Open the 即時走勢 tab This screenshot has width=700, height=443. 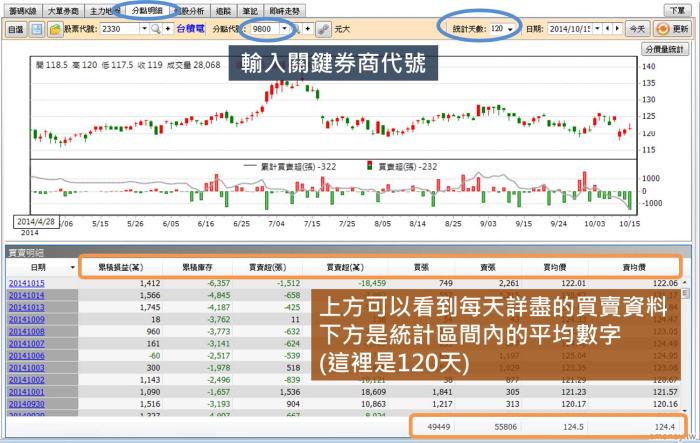click(284, 11)
